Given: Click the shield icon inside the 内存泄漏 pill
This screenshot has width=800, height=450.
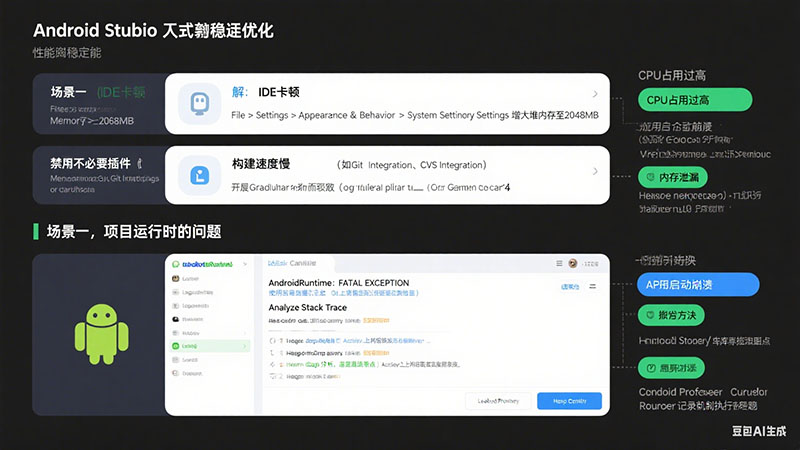Looking at the screenshot, I should [x=651, y=177].
